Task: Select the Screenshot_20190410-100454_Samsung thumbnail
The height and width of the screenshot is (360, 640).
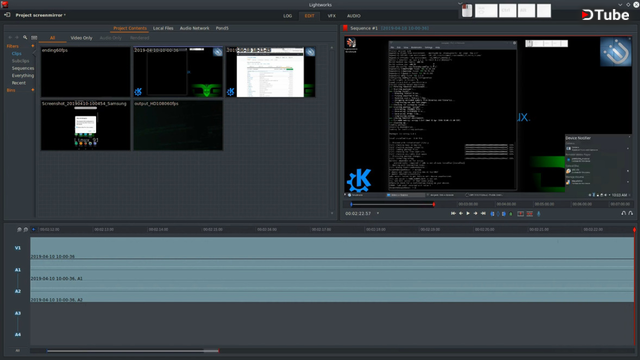Action: (x=85, y=125)
